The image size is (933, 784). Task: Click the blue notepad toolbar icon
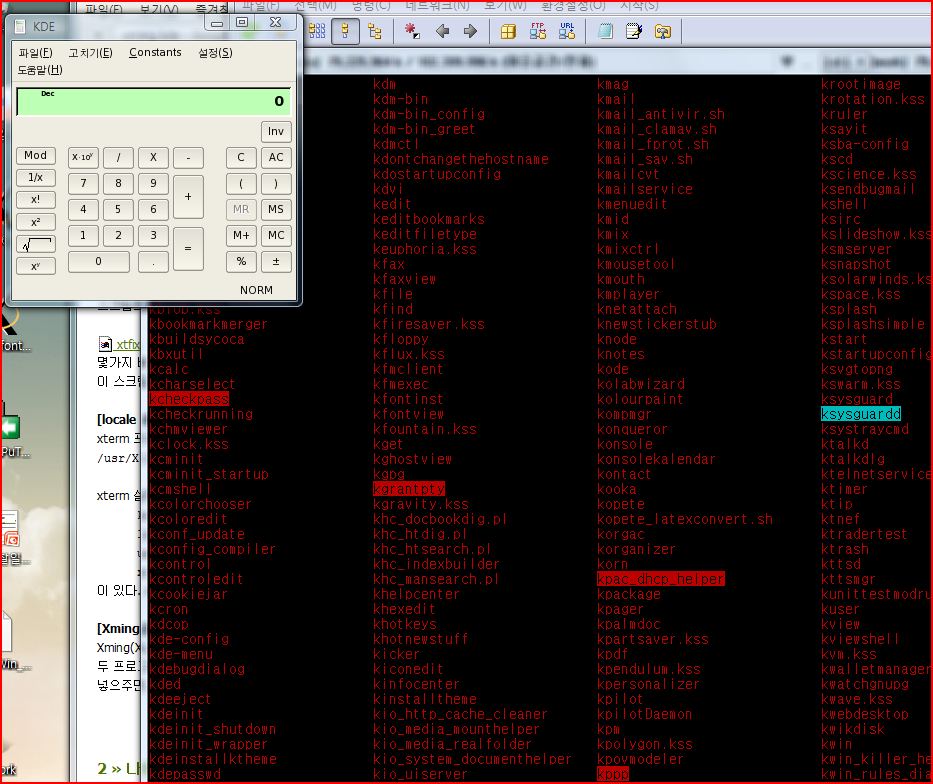(605, 31)
